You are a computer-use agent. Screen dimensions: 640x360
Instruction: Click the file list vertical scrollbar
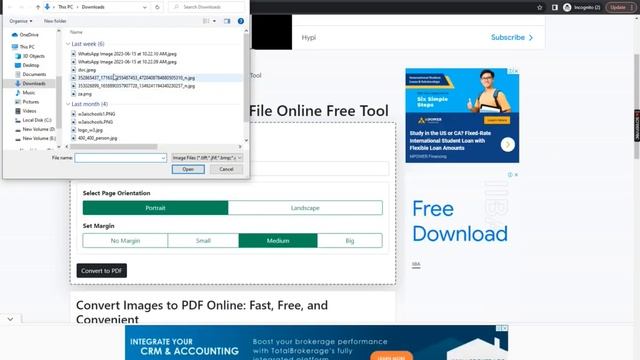[246, 78]
